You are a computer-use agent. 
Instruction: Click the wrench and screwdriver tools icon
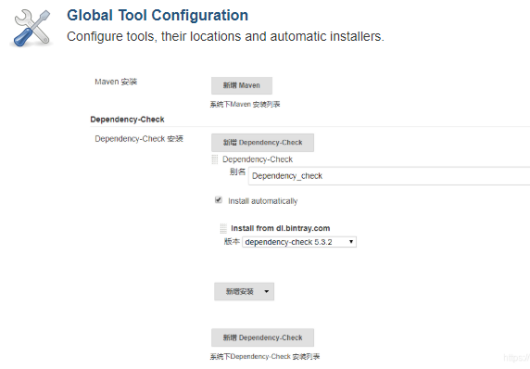(x=32, y=28)
